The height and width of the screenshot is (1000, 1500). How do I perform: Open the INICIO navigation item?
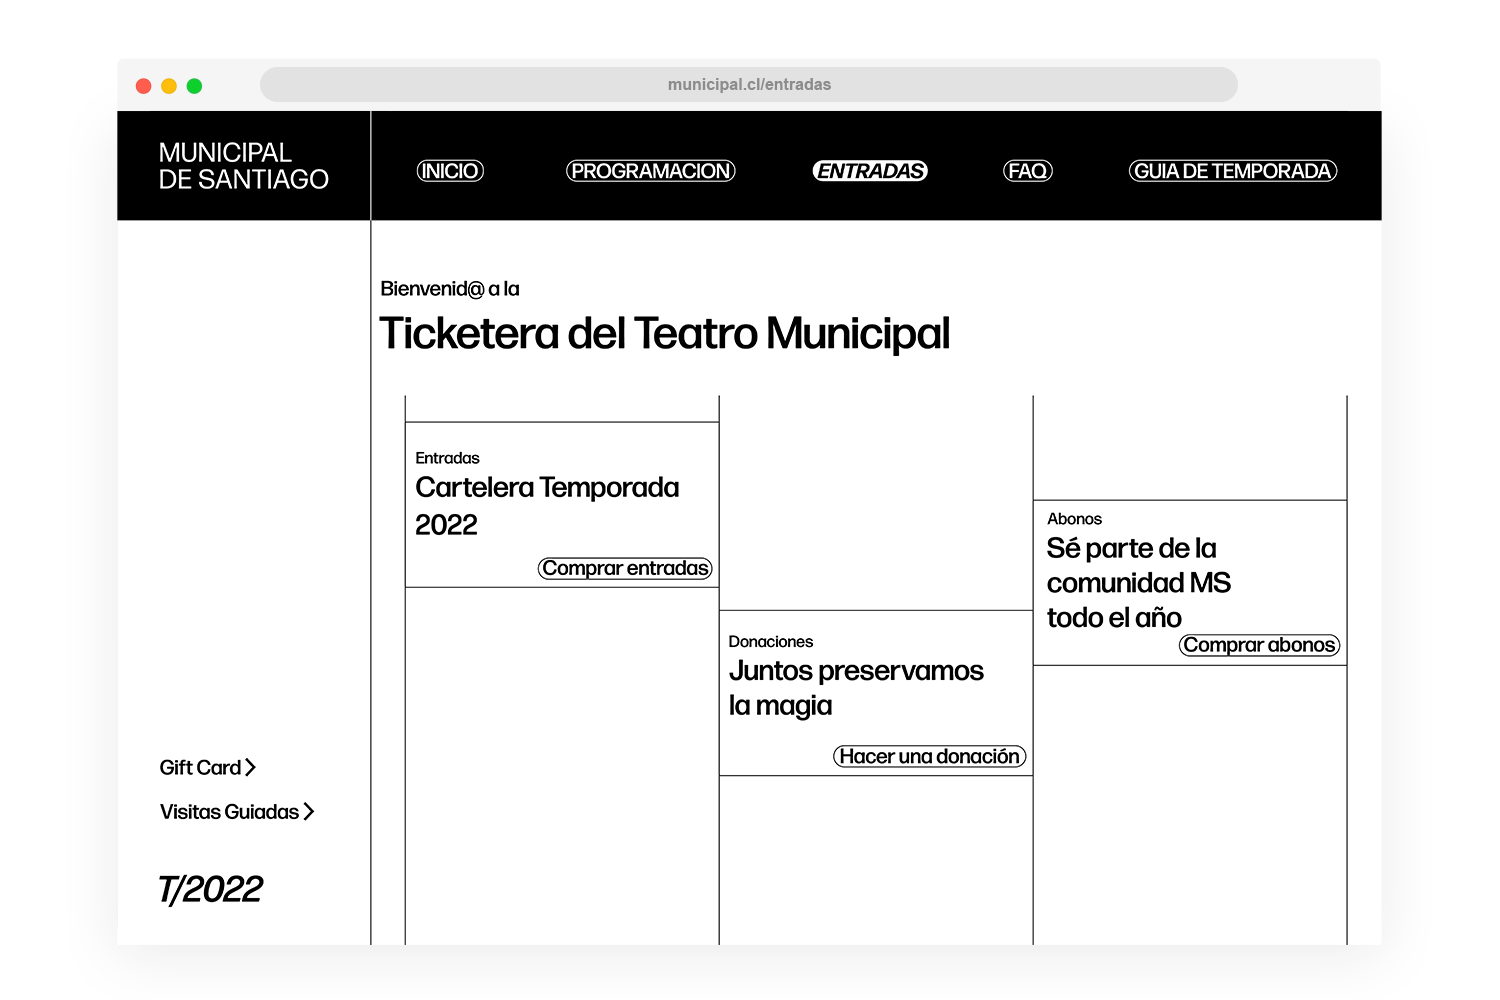pyautogui.click(x=450, y=171)
